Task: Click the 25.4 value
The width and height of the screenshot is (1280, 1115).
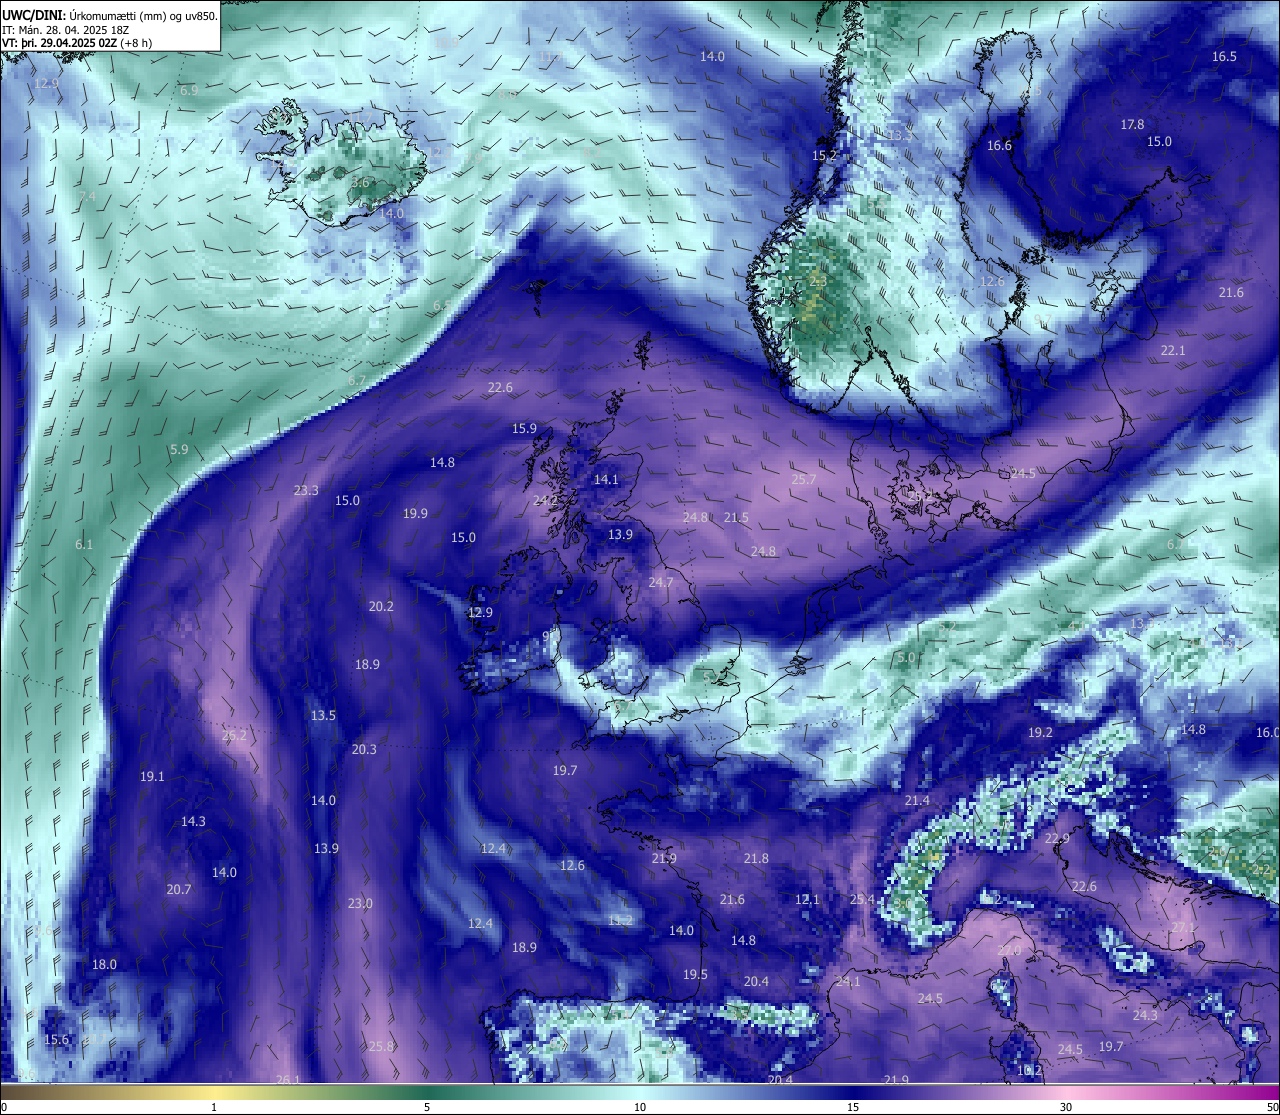Action: tap(862, 900)
